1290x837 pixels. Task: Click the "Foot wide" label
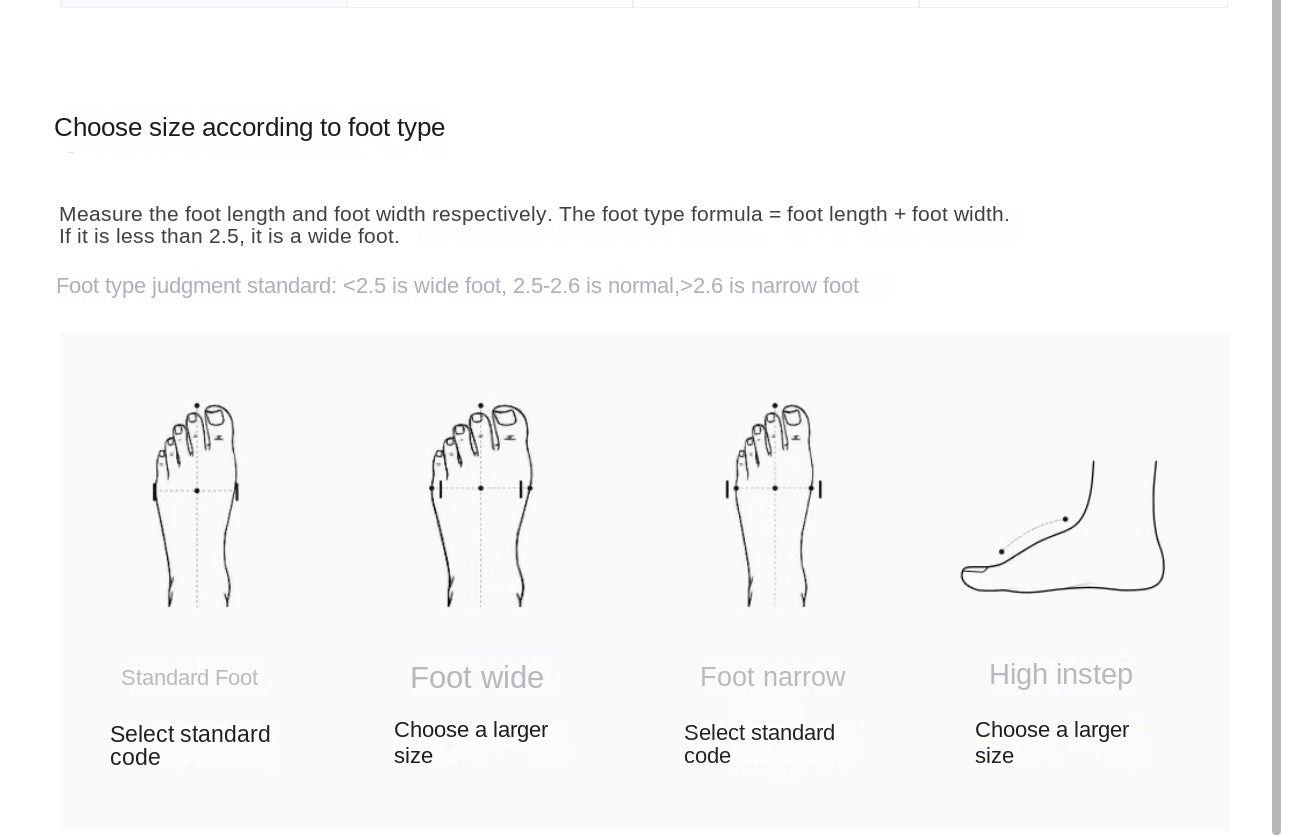(x=477, y=678)
